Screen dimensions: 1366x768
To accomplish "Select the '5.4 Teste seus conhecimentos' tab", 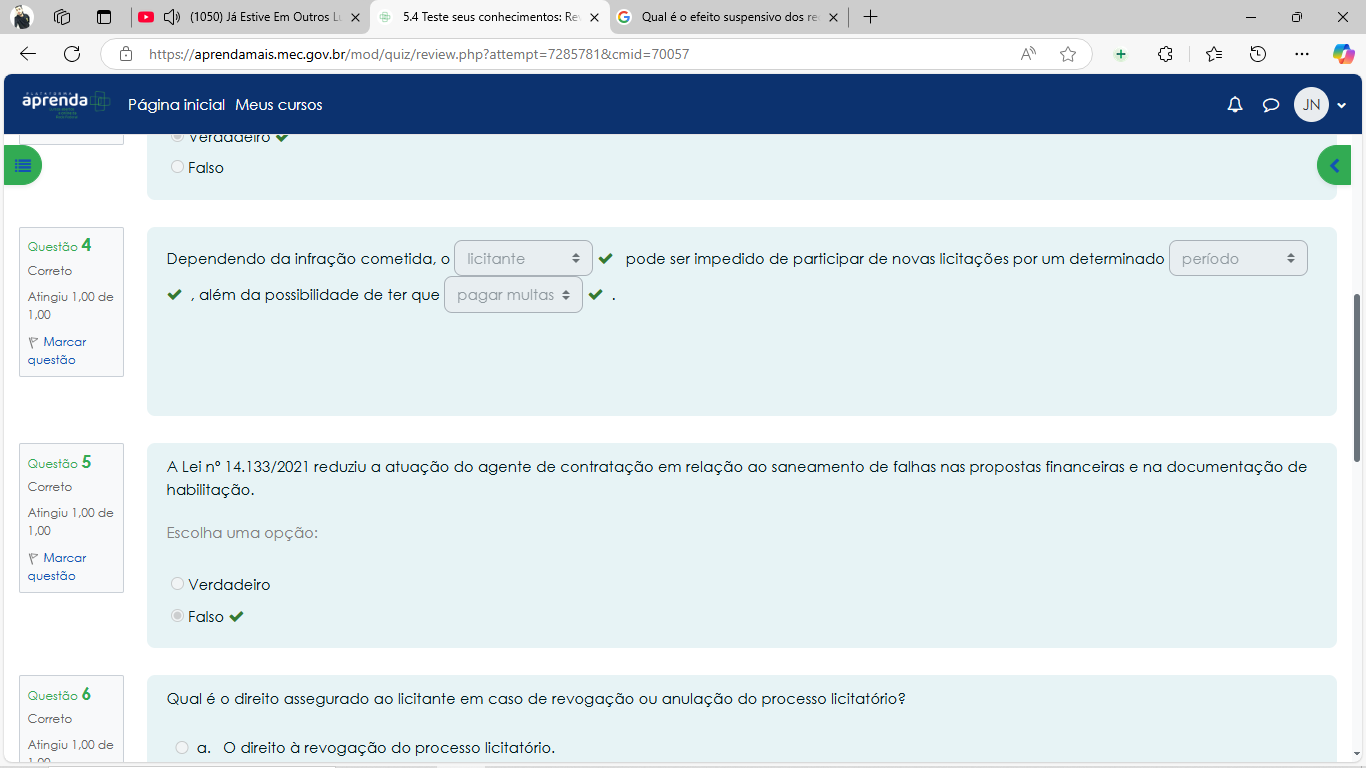I will point(489,17).
